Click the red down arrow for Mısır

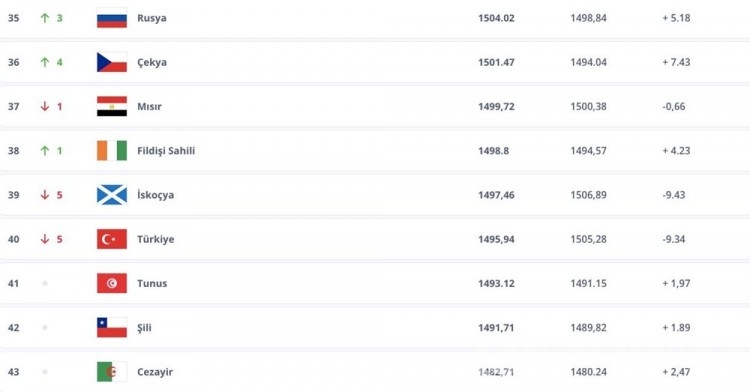pyautogui.click(x=45, y=106)
